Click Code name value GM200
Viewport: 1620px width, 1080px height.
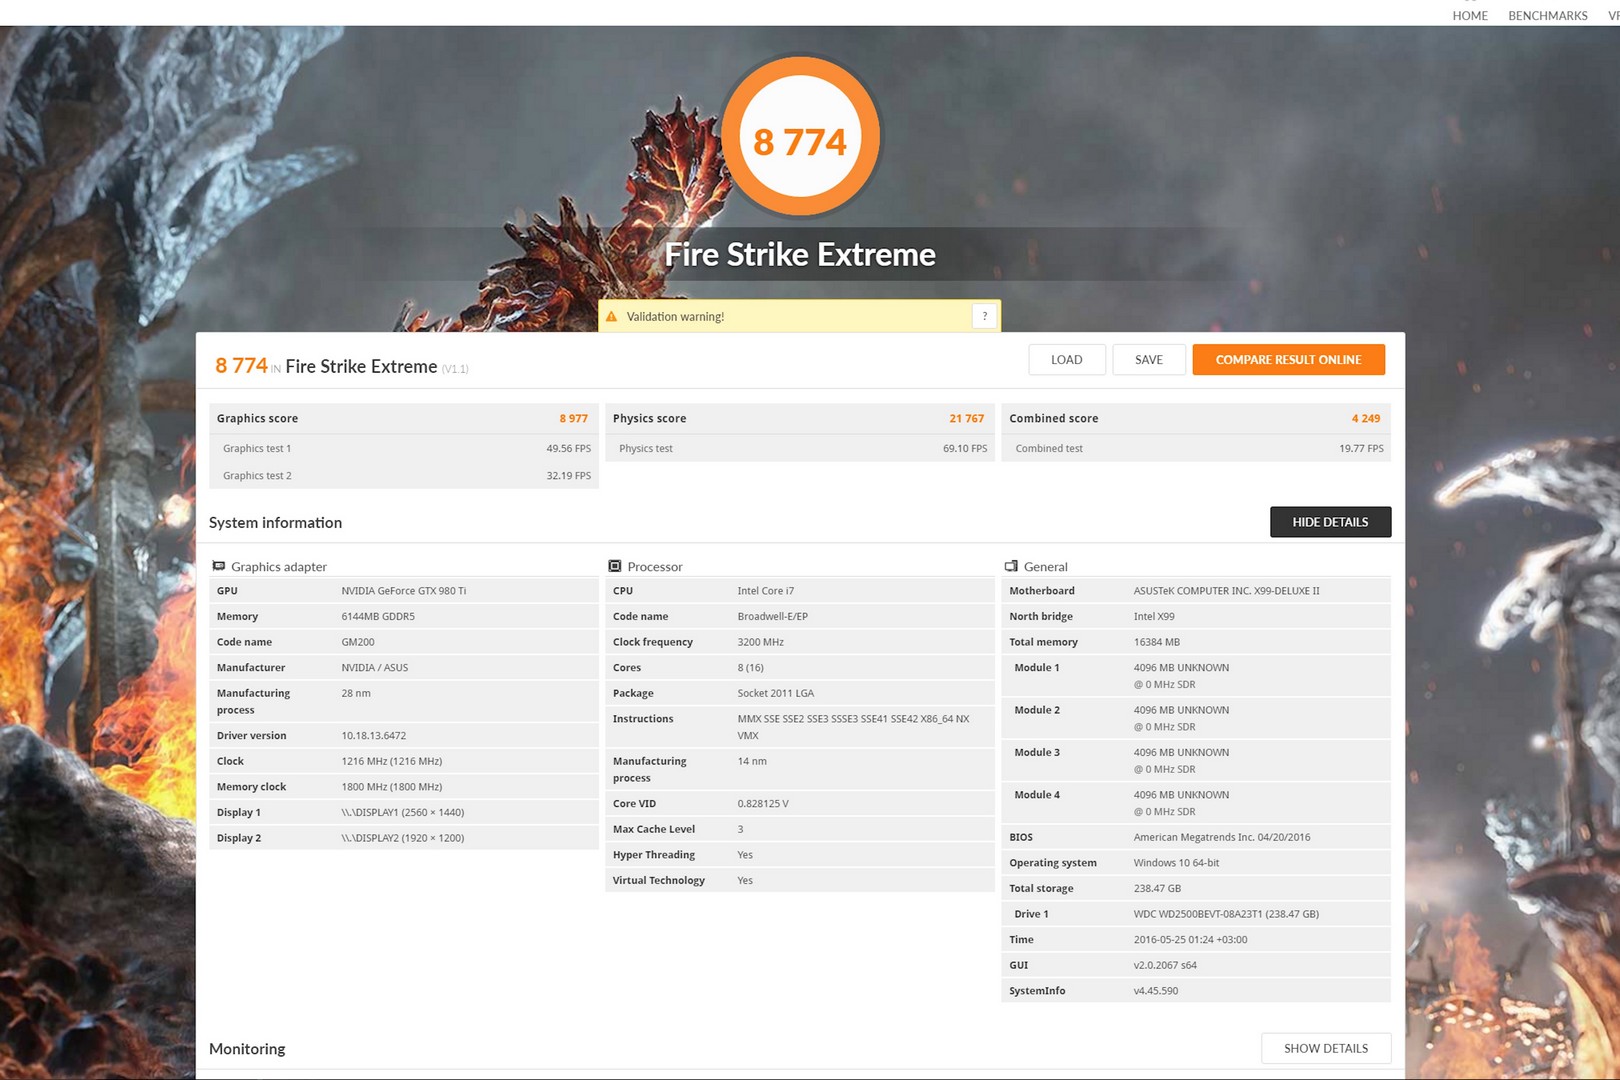(358, 642)
